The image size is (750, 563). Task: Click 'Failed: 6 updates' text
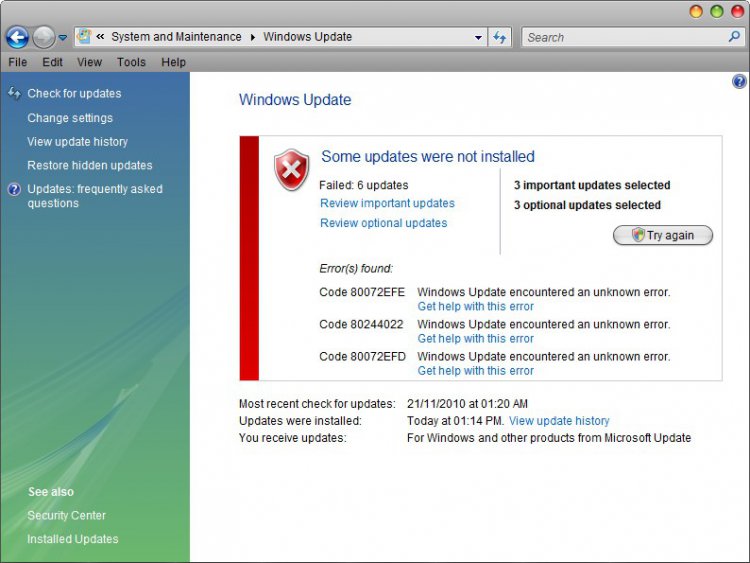click(x=364, y=185)
